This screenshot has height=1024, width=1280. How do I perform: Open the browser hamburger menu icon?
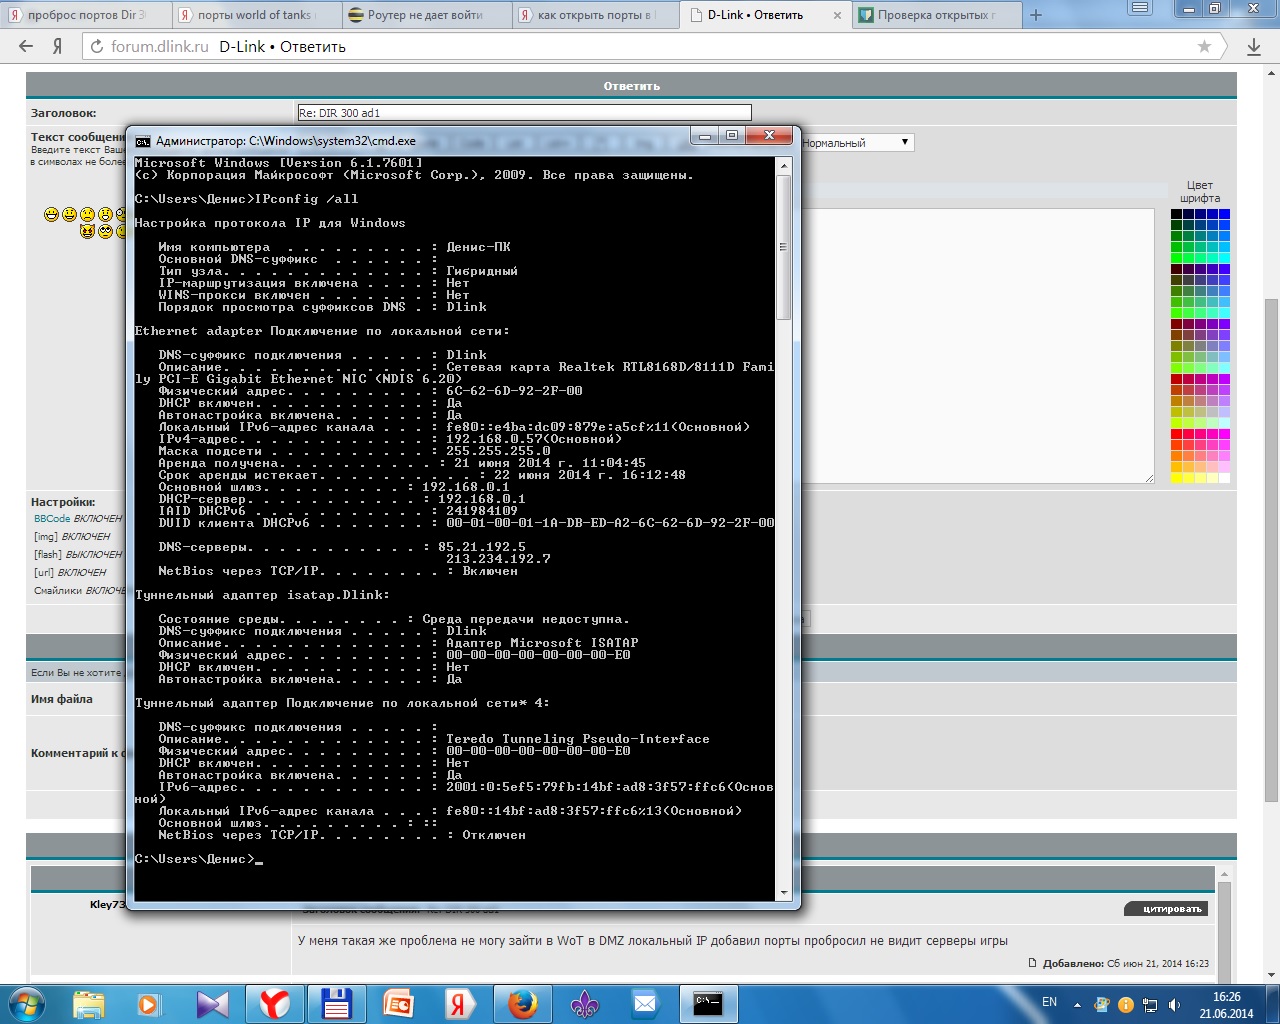[1138, 9]
